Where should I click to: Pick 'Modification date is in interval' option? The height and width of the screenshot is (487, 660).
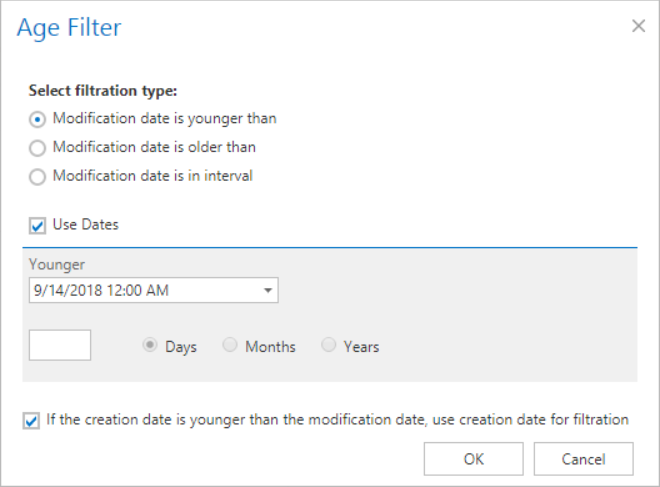[38, 177]
